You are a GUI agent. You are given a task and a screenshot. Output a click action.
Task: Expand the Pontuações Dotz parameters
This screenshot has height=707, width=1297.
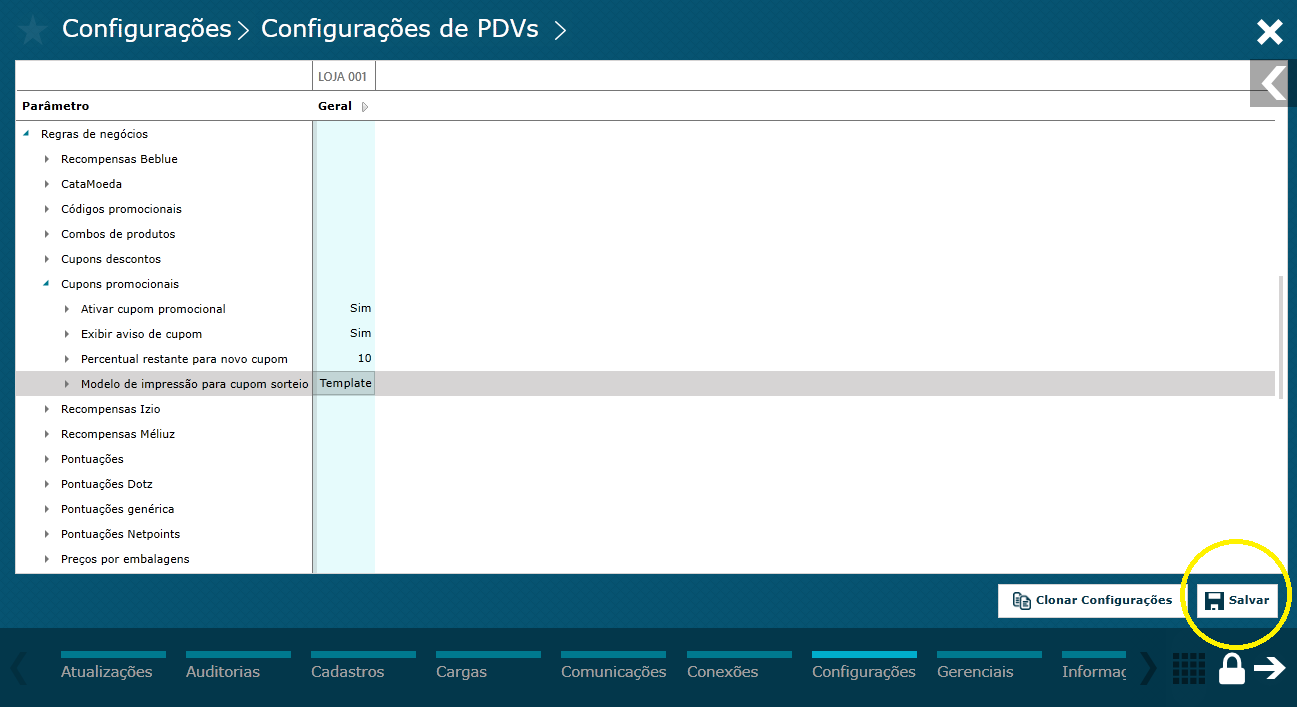click(x=46, y=483)
